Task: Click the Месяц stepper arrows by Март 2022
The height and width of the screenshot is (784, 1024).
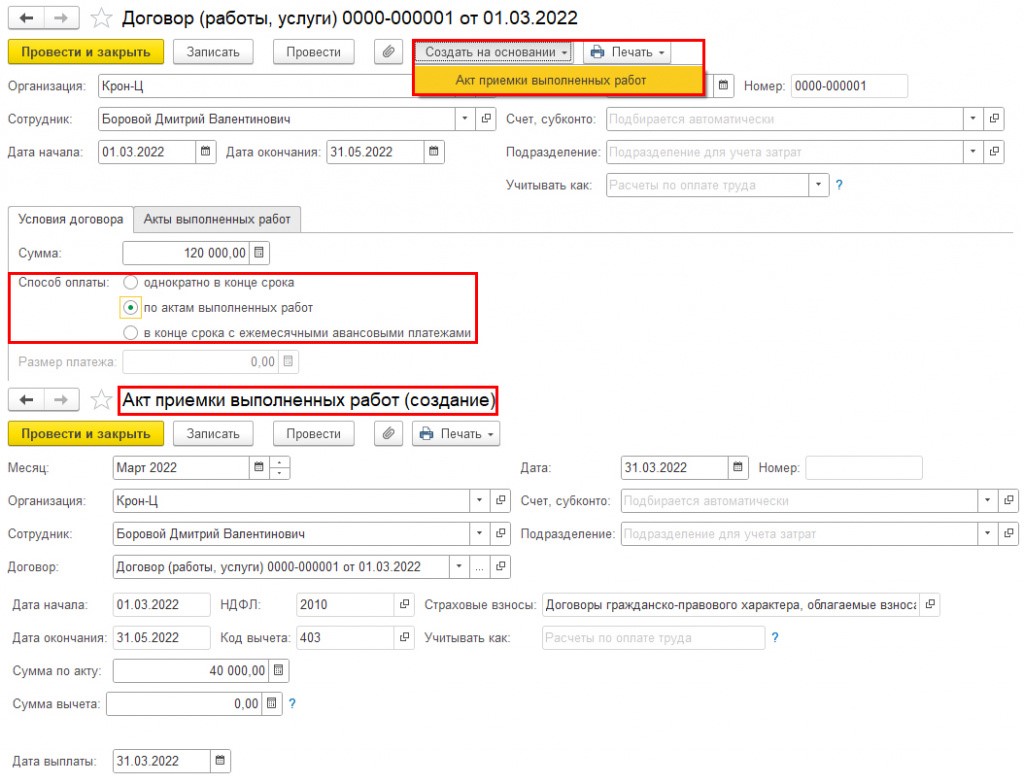Action: [x=280, y=468]
